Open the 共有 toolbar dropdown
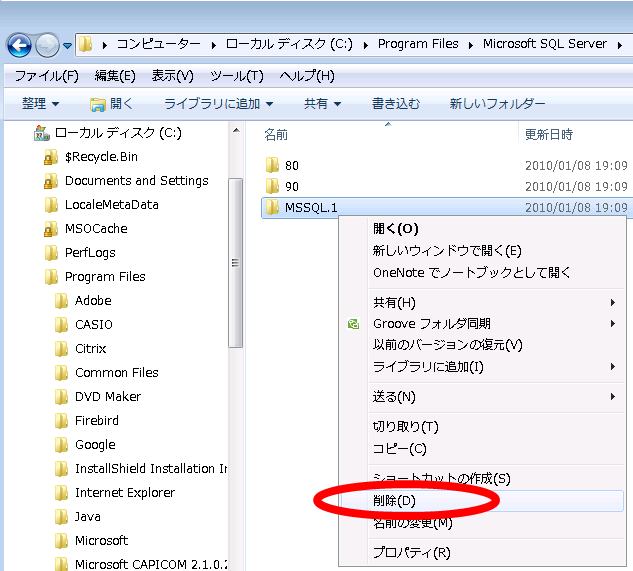Image resolution: width=633 pixels, height=571 pixels. 322,104
